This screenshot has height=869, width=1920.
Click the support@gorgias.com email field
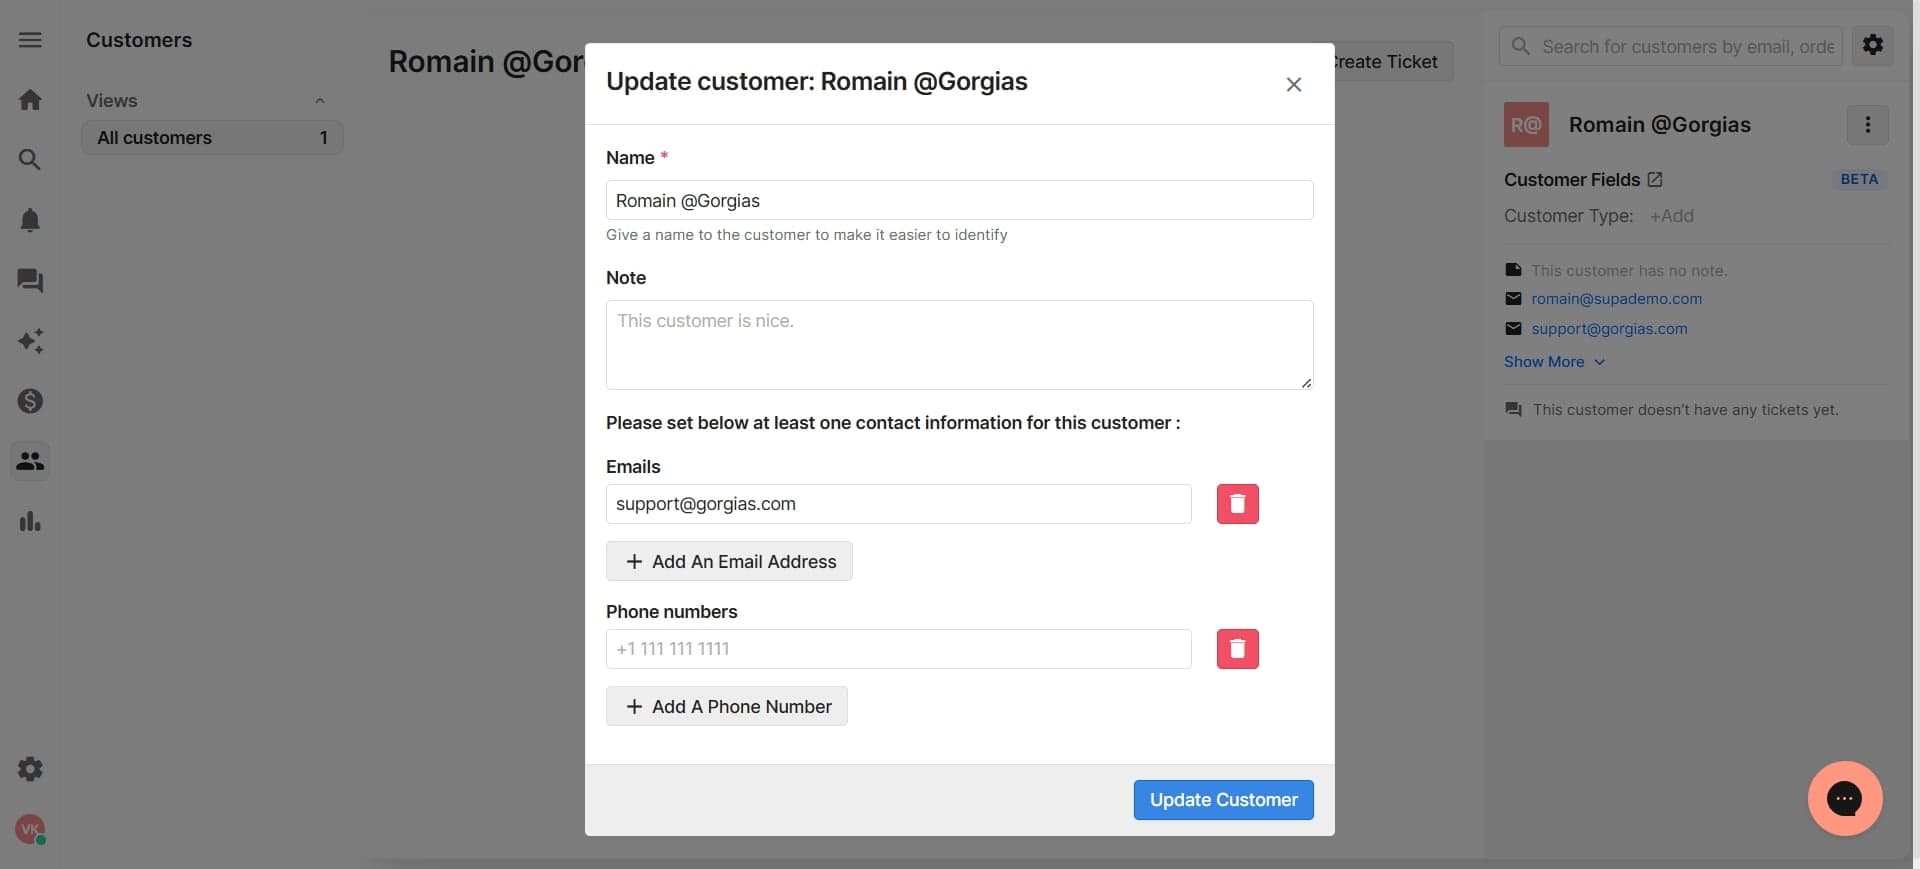point(898,504)
